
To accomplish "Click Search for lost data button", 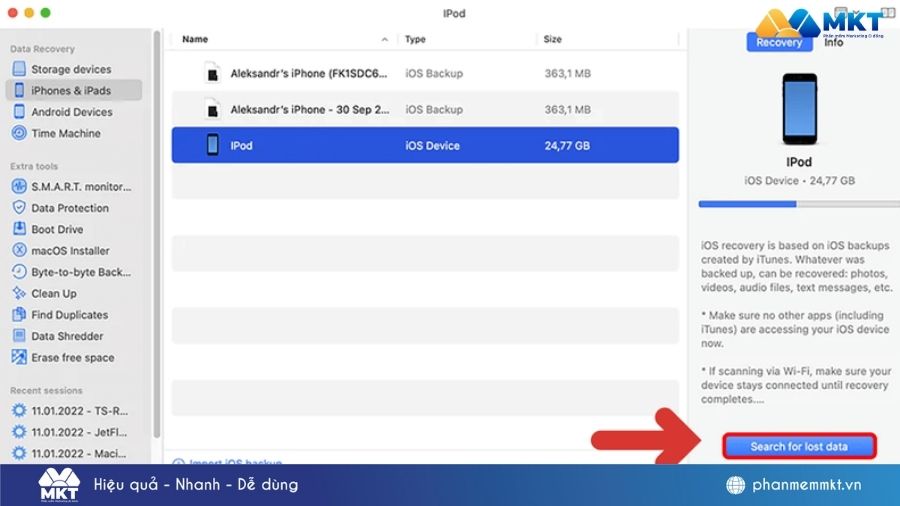I will click(799, 446).
